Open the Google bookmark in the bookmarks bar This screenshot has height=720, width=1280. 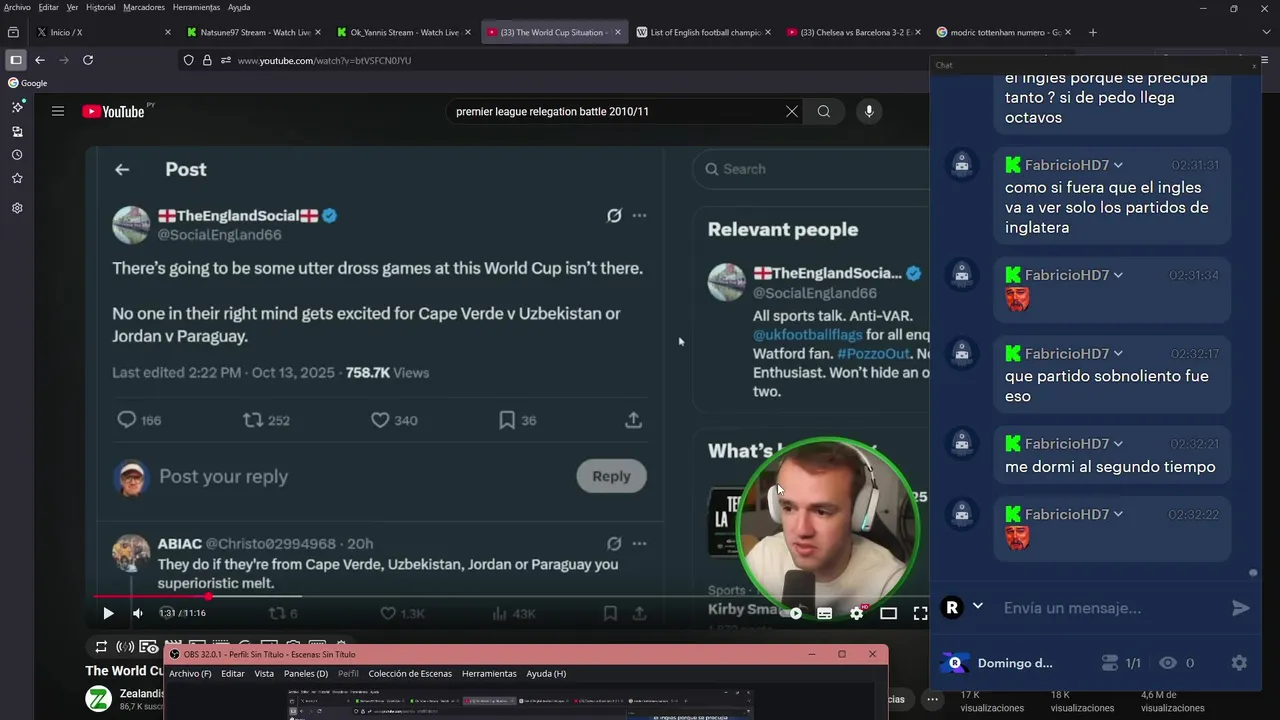(28, 83)
